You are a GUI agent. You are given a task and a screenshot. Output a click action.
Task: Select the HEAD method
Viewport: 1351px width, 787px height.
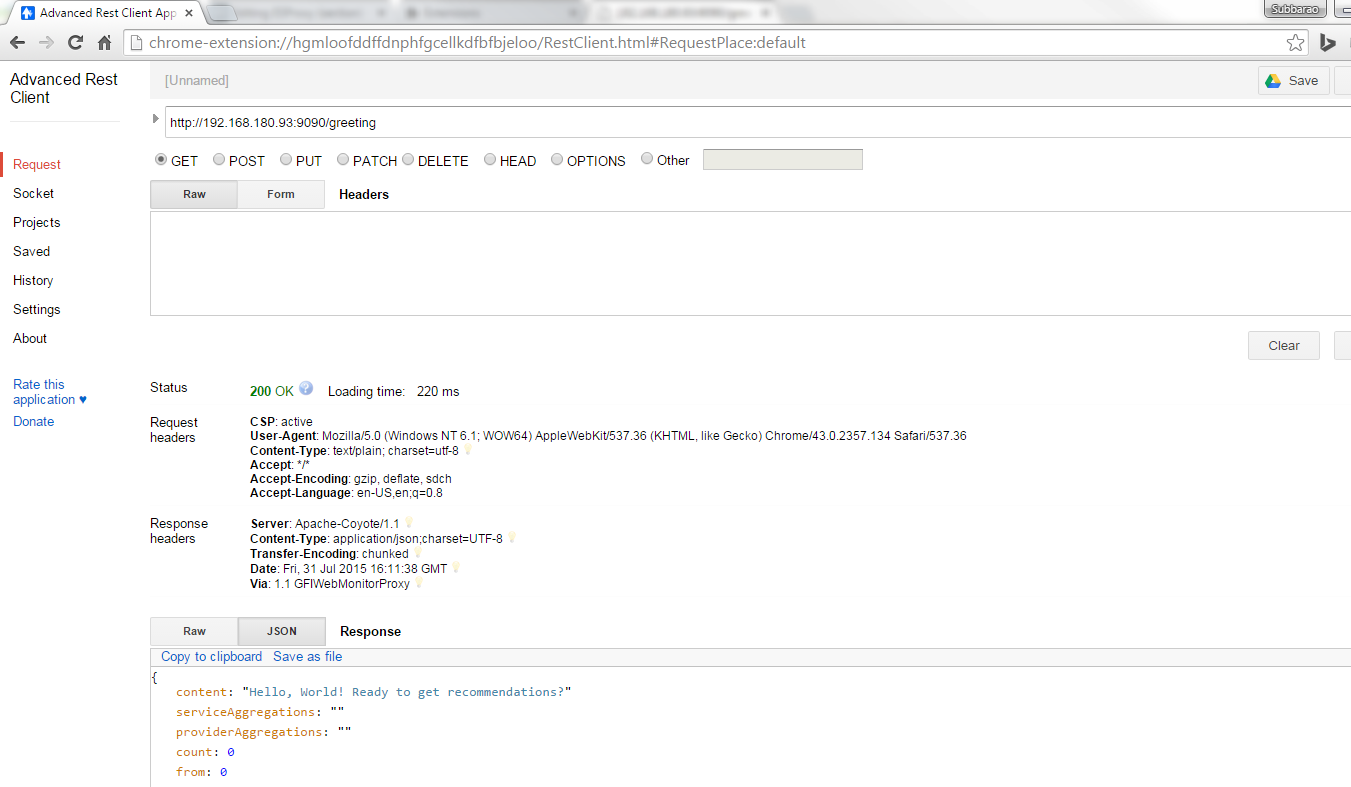(490, 159)
